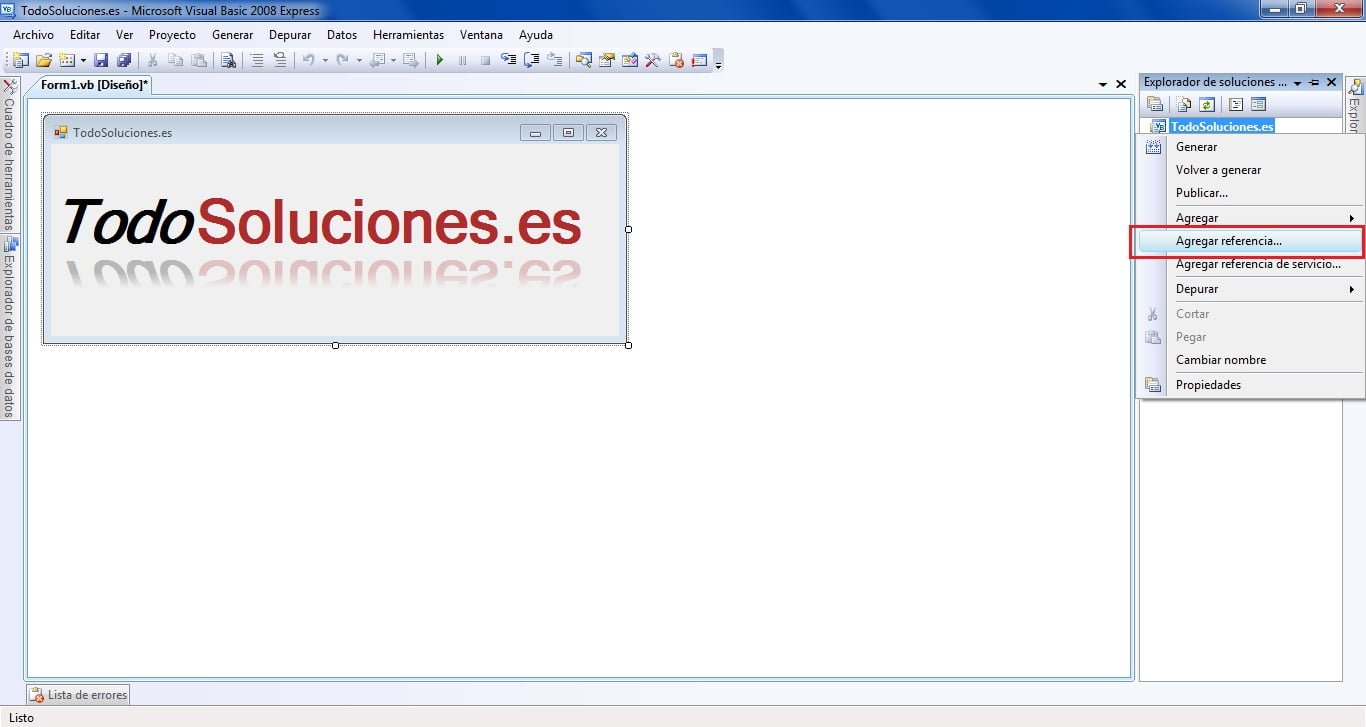Click the Step Into debug icon
The width and height of the screenshot is (1366, 727).
[x=508, y=60]
